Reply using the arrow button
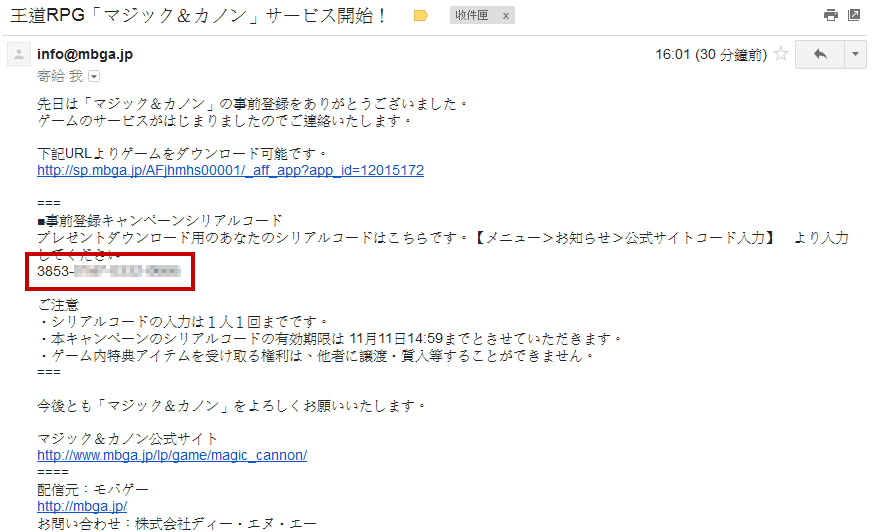880x532 pixels. [x=820, y=54]
